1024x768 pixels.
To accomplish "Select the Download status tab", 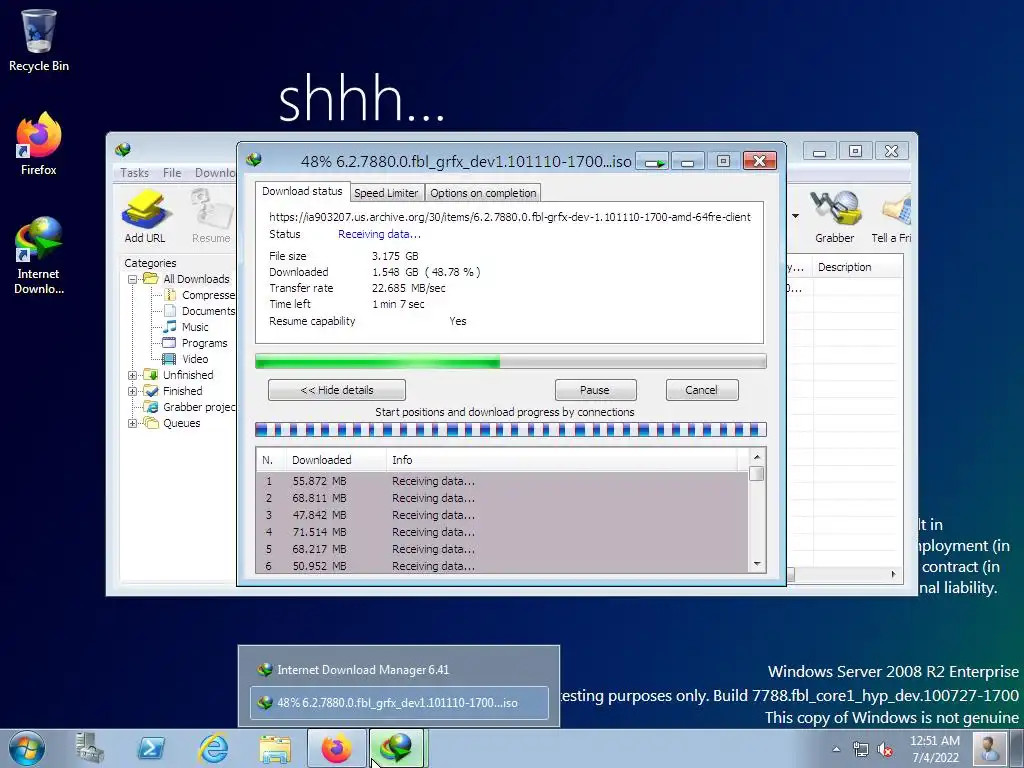I will [302, 191].
